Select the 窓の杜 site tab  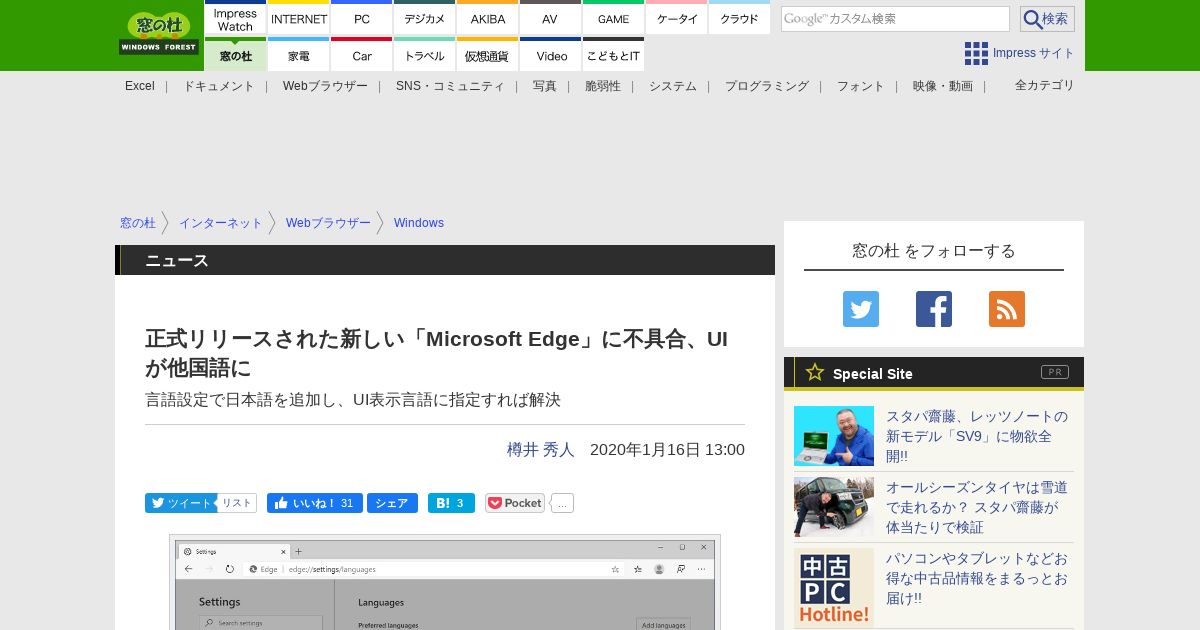point(235,55)
